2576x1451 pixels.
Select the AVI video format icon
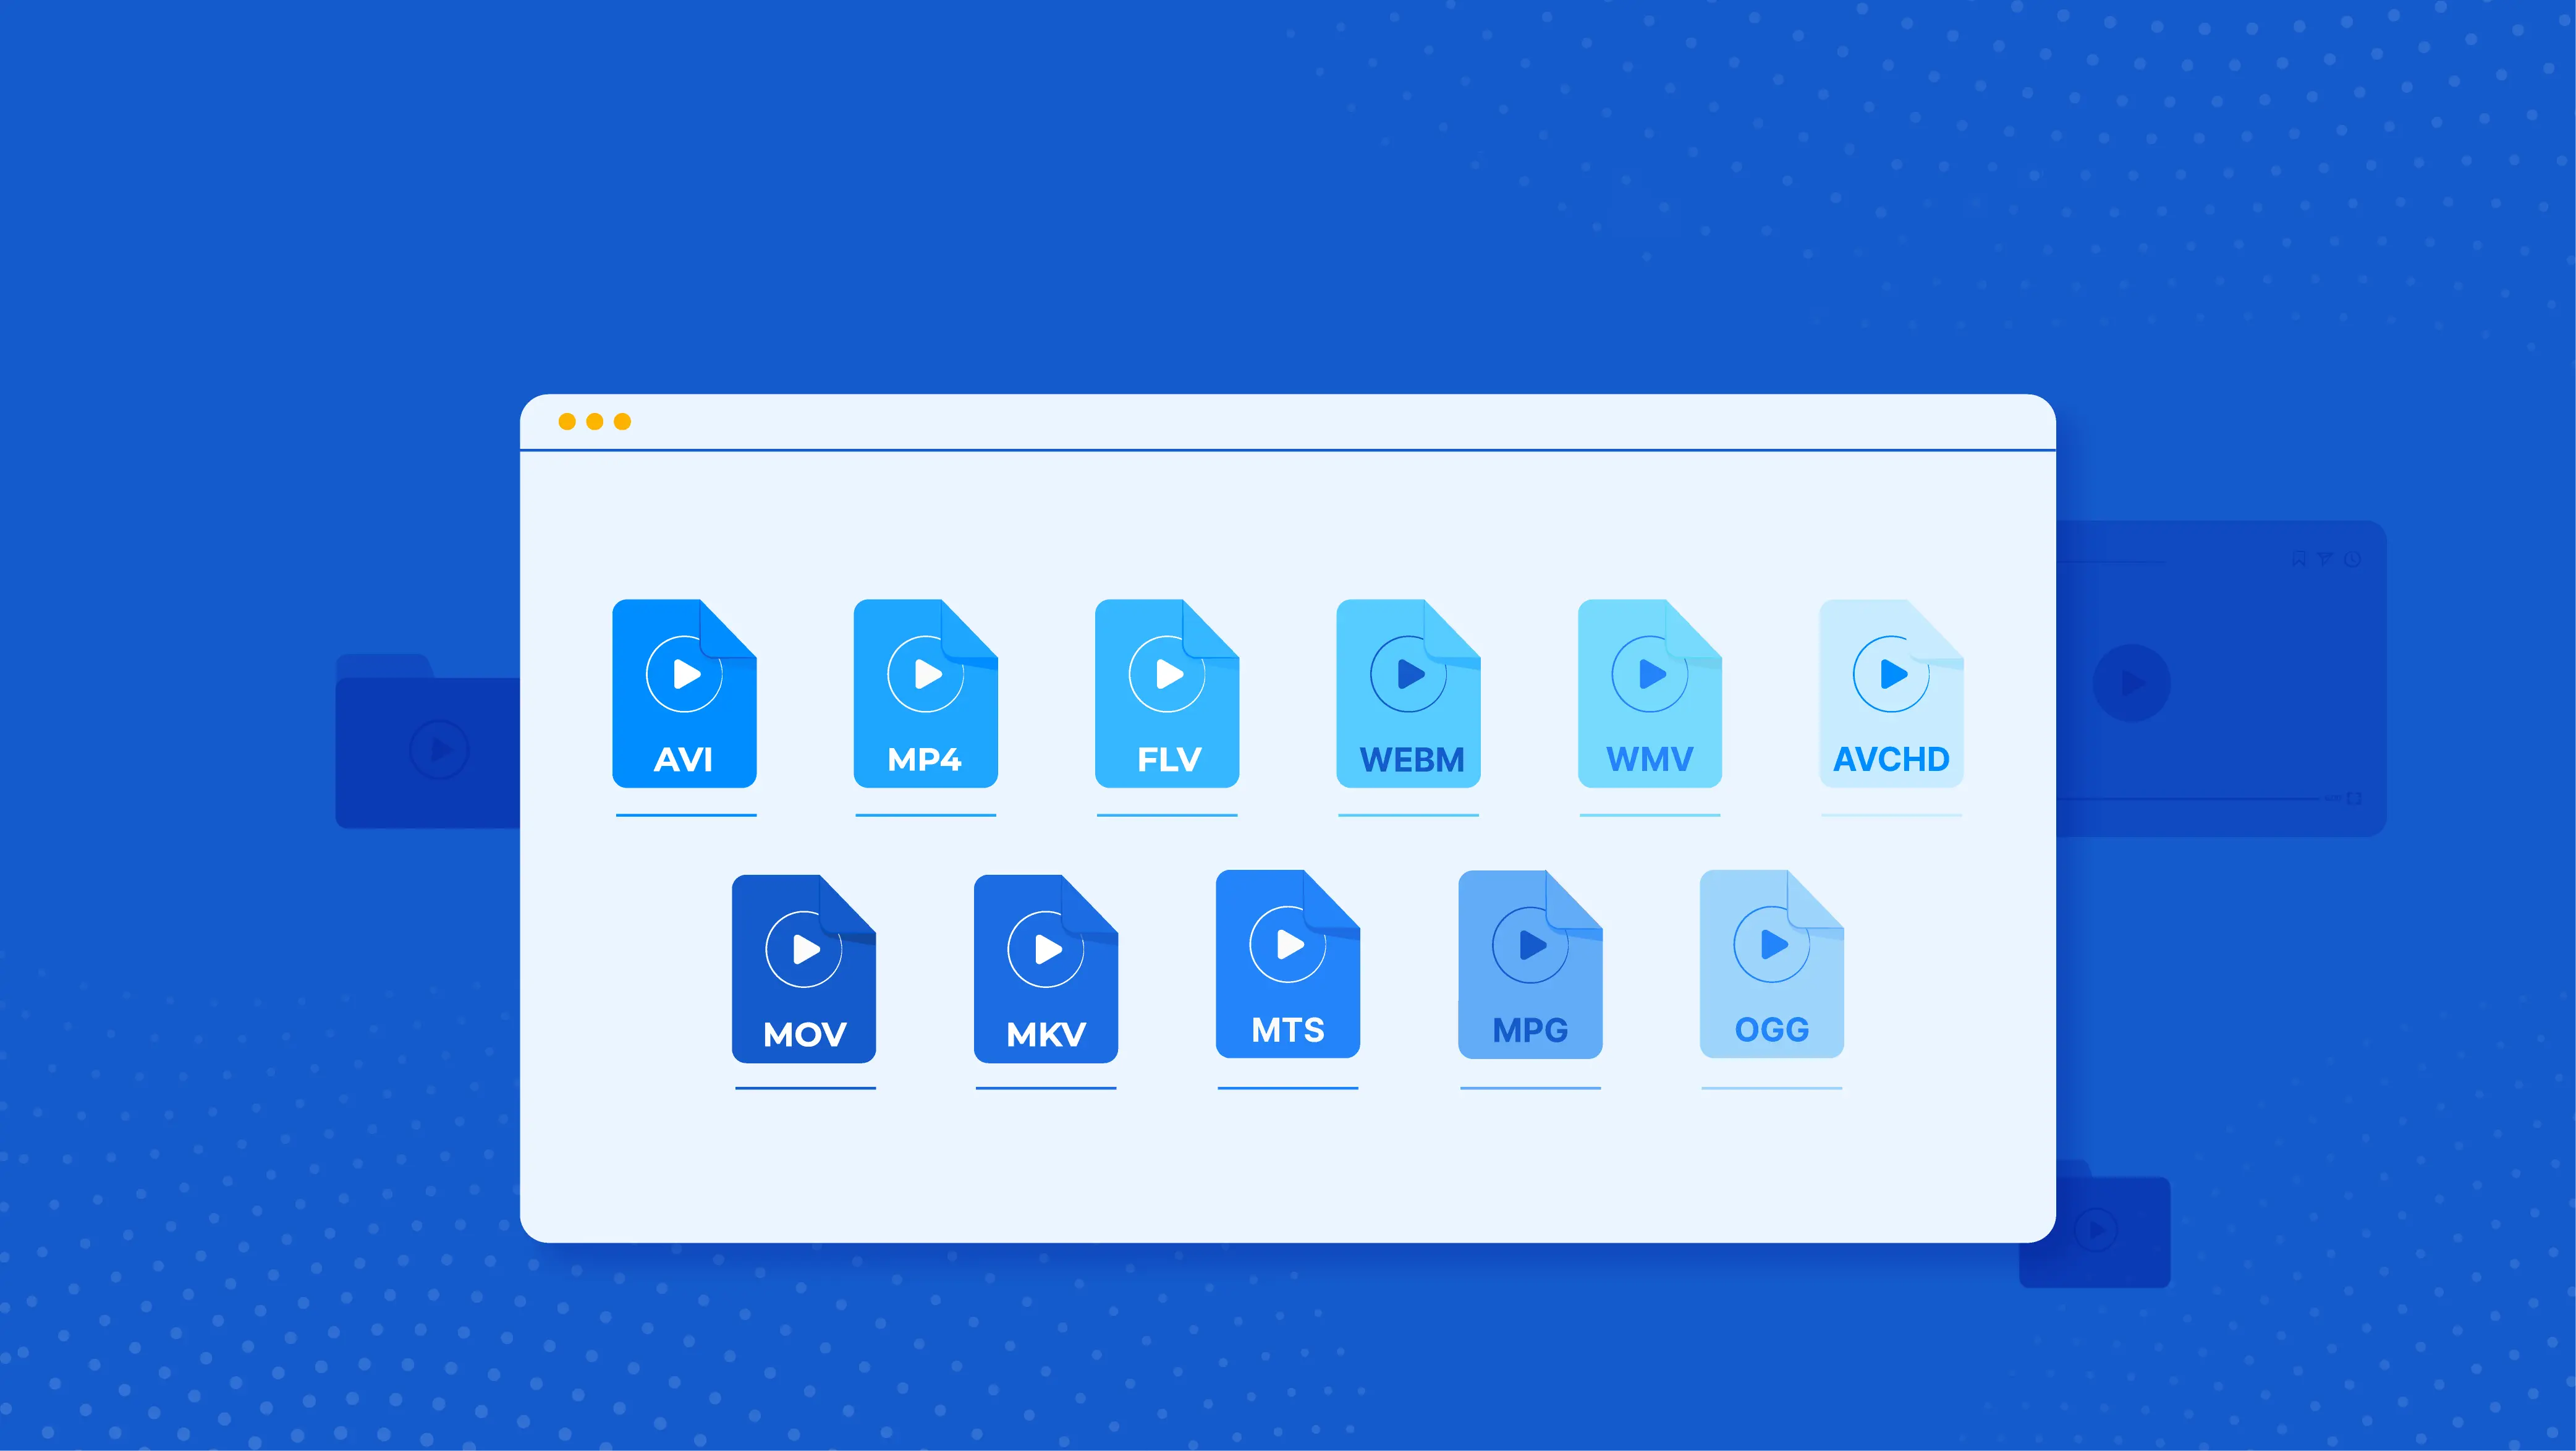tap(685, 695)
